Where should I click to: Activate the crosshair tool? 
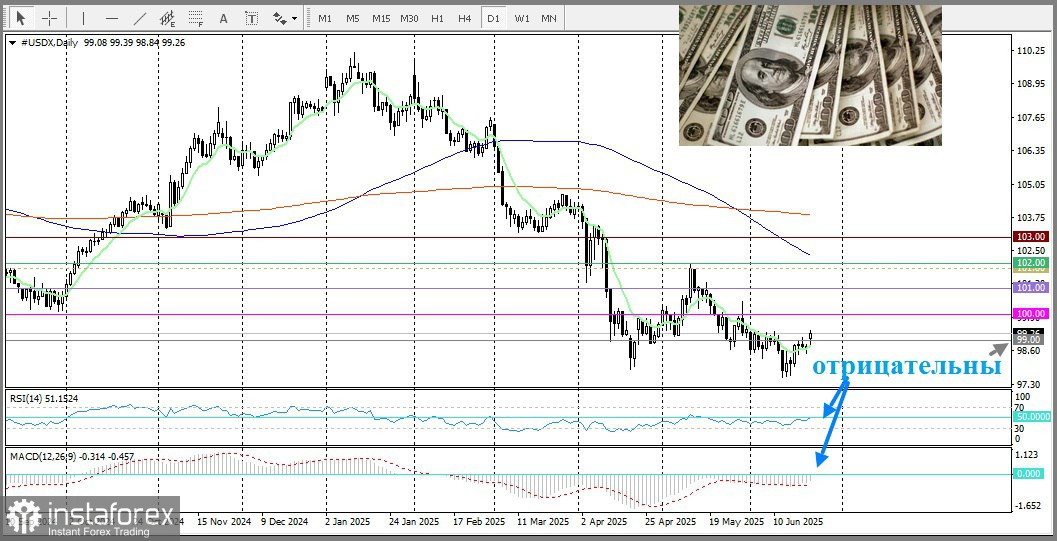tap(48, 18)
